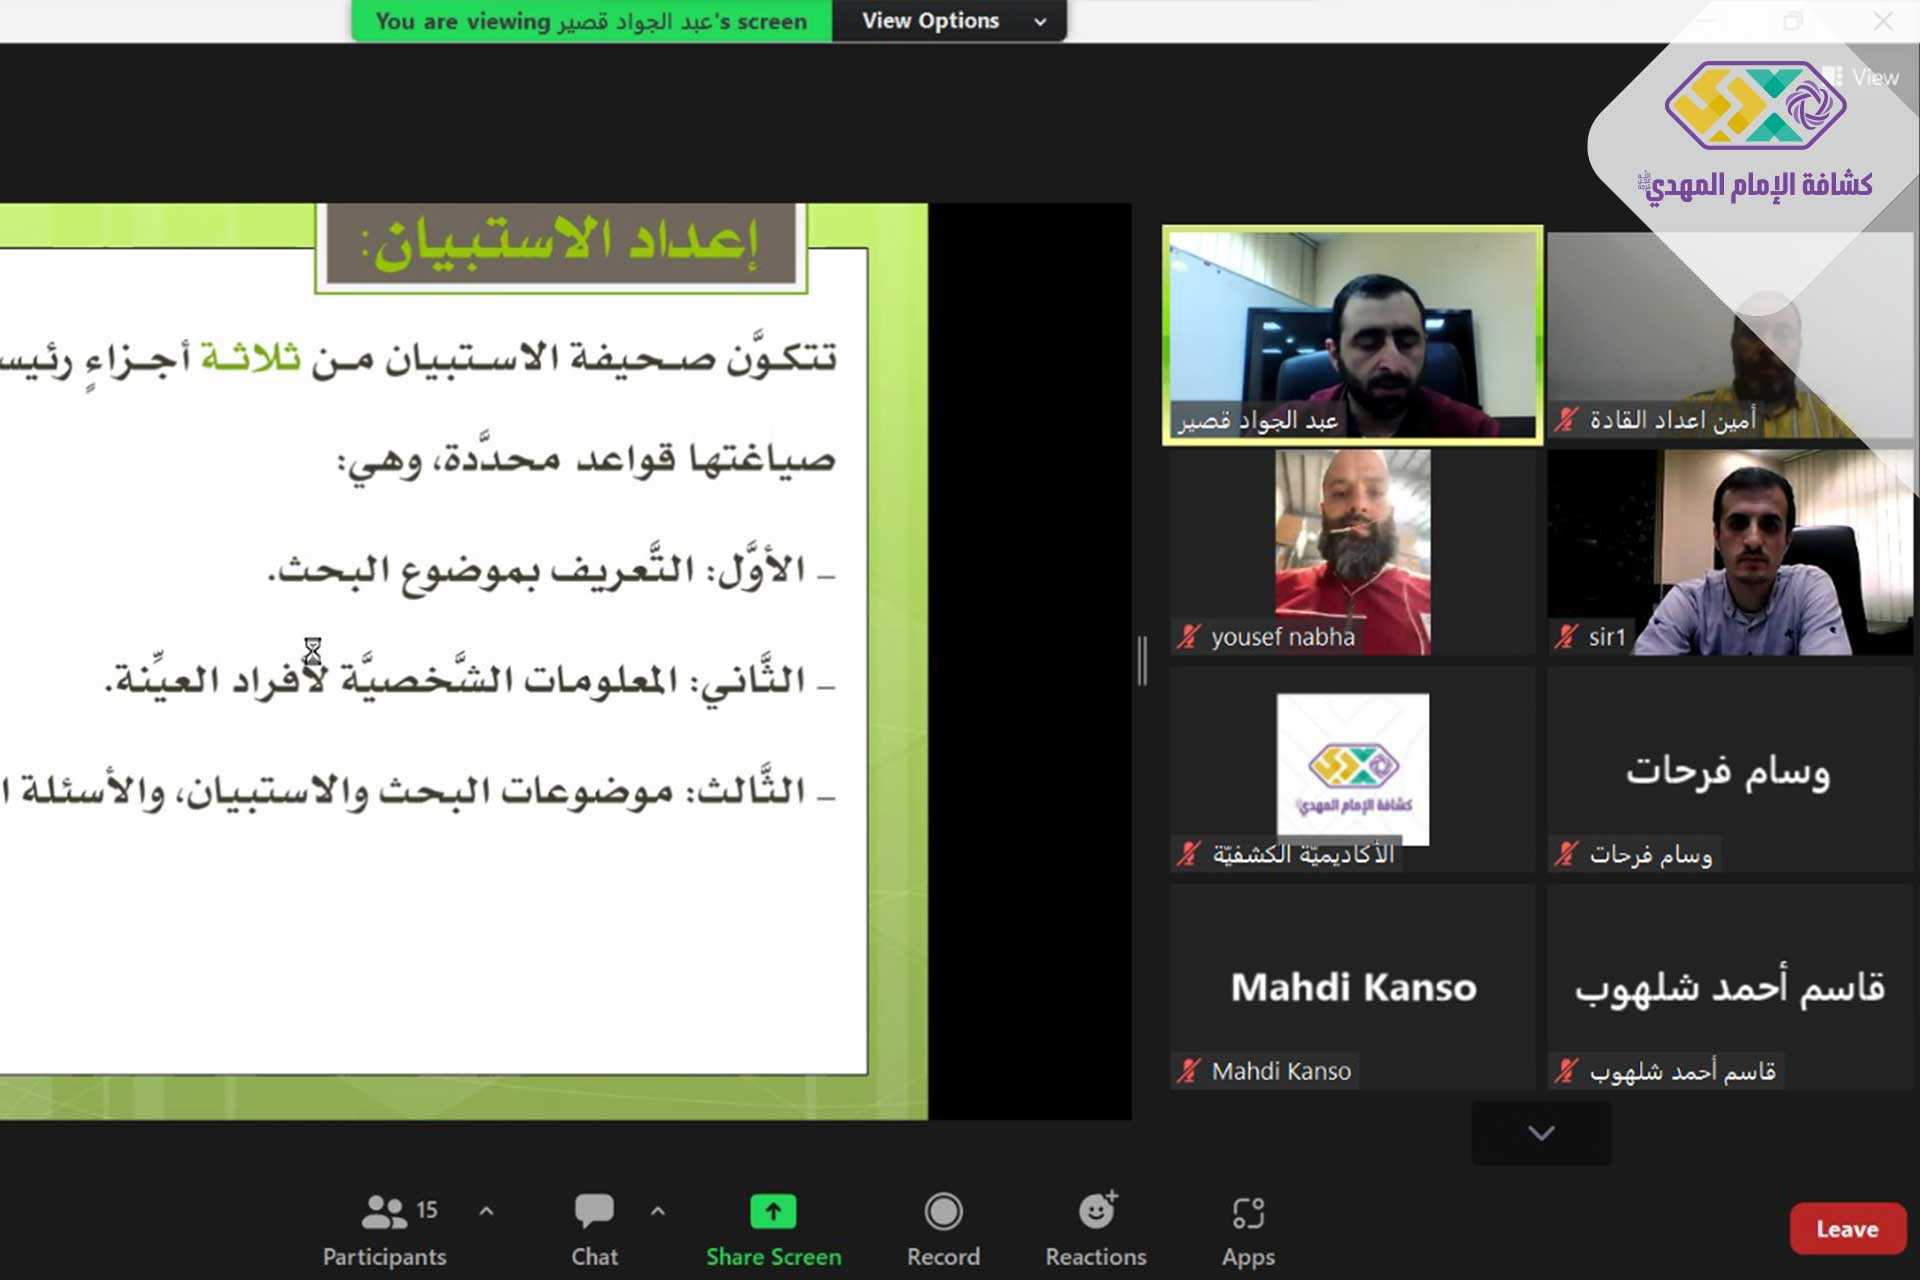
Task: Click muted mic icon on قاسم أحمد شلهوب
Action: pos(1566,1071)
